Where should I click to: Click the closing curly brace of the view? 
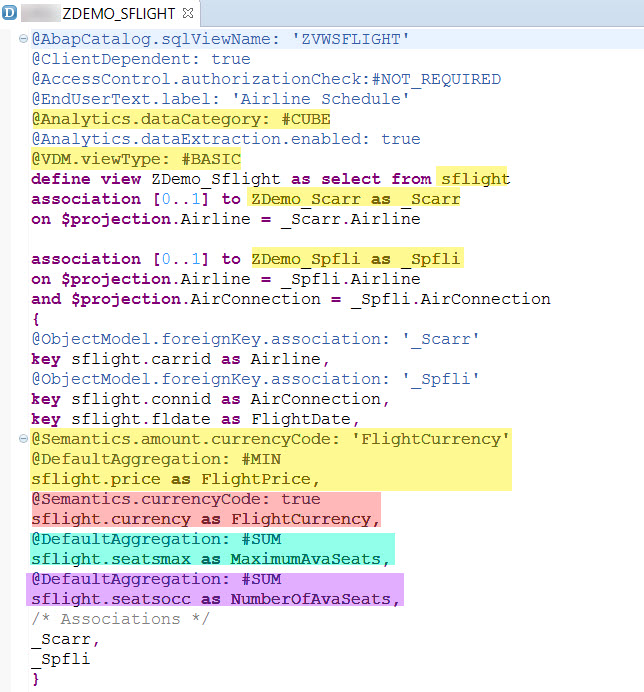[x=36, y=679]
